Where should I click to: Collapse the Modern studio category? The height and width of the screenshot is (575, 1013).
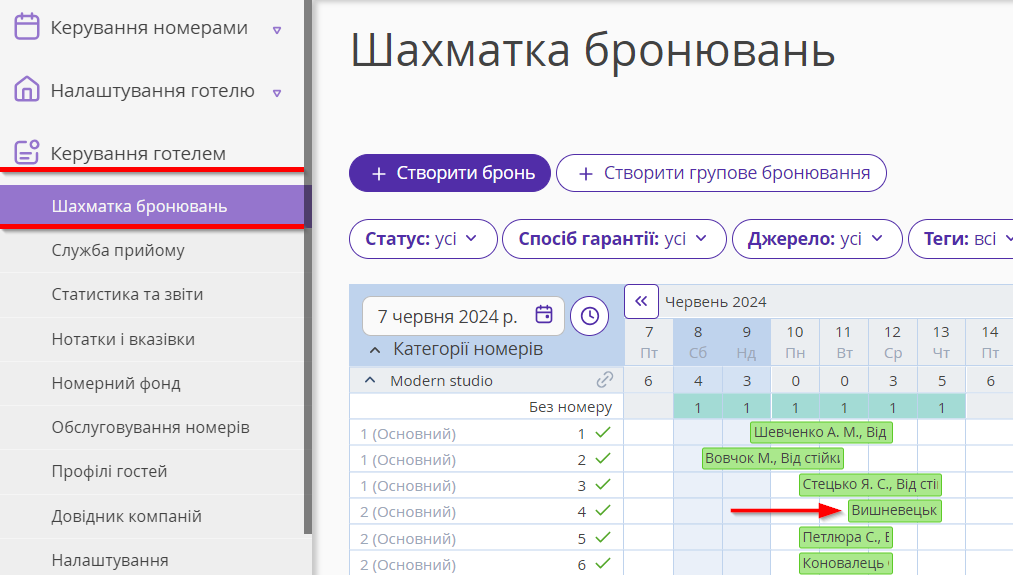(x=370, y=381)
